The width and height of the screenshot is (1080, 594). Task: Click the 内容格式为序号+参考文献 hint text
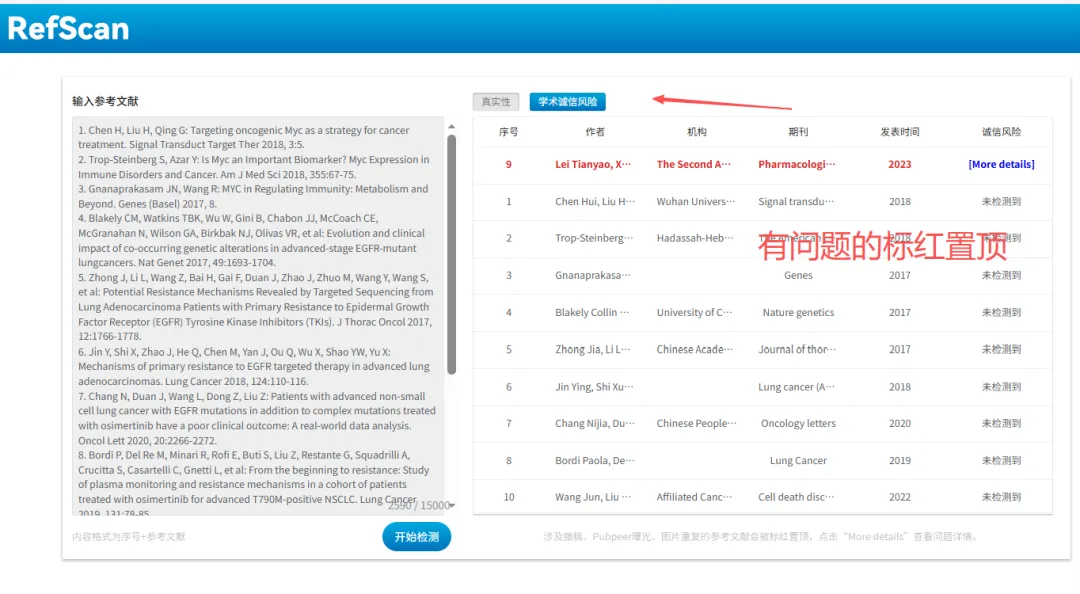(x=129, y=537)
